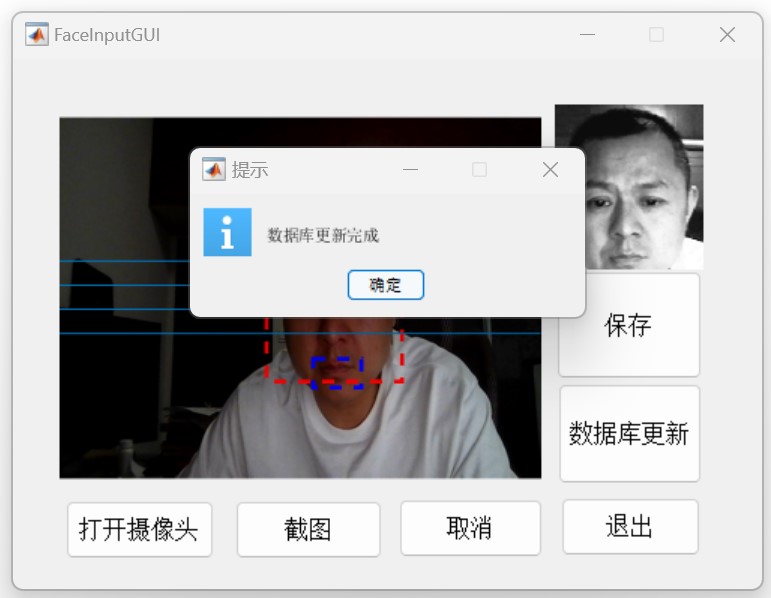Click the 保存 button
The image size is (771, 598).
pyautogui.click(x=629, y=325)
